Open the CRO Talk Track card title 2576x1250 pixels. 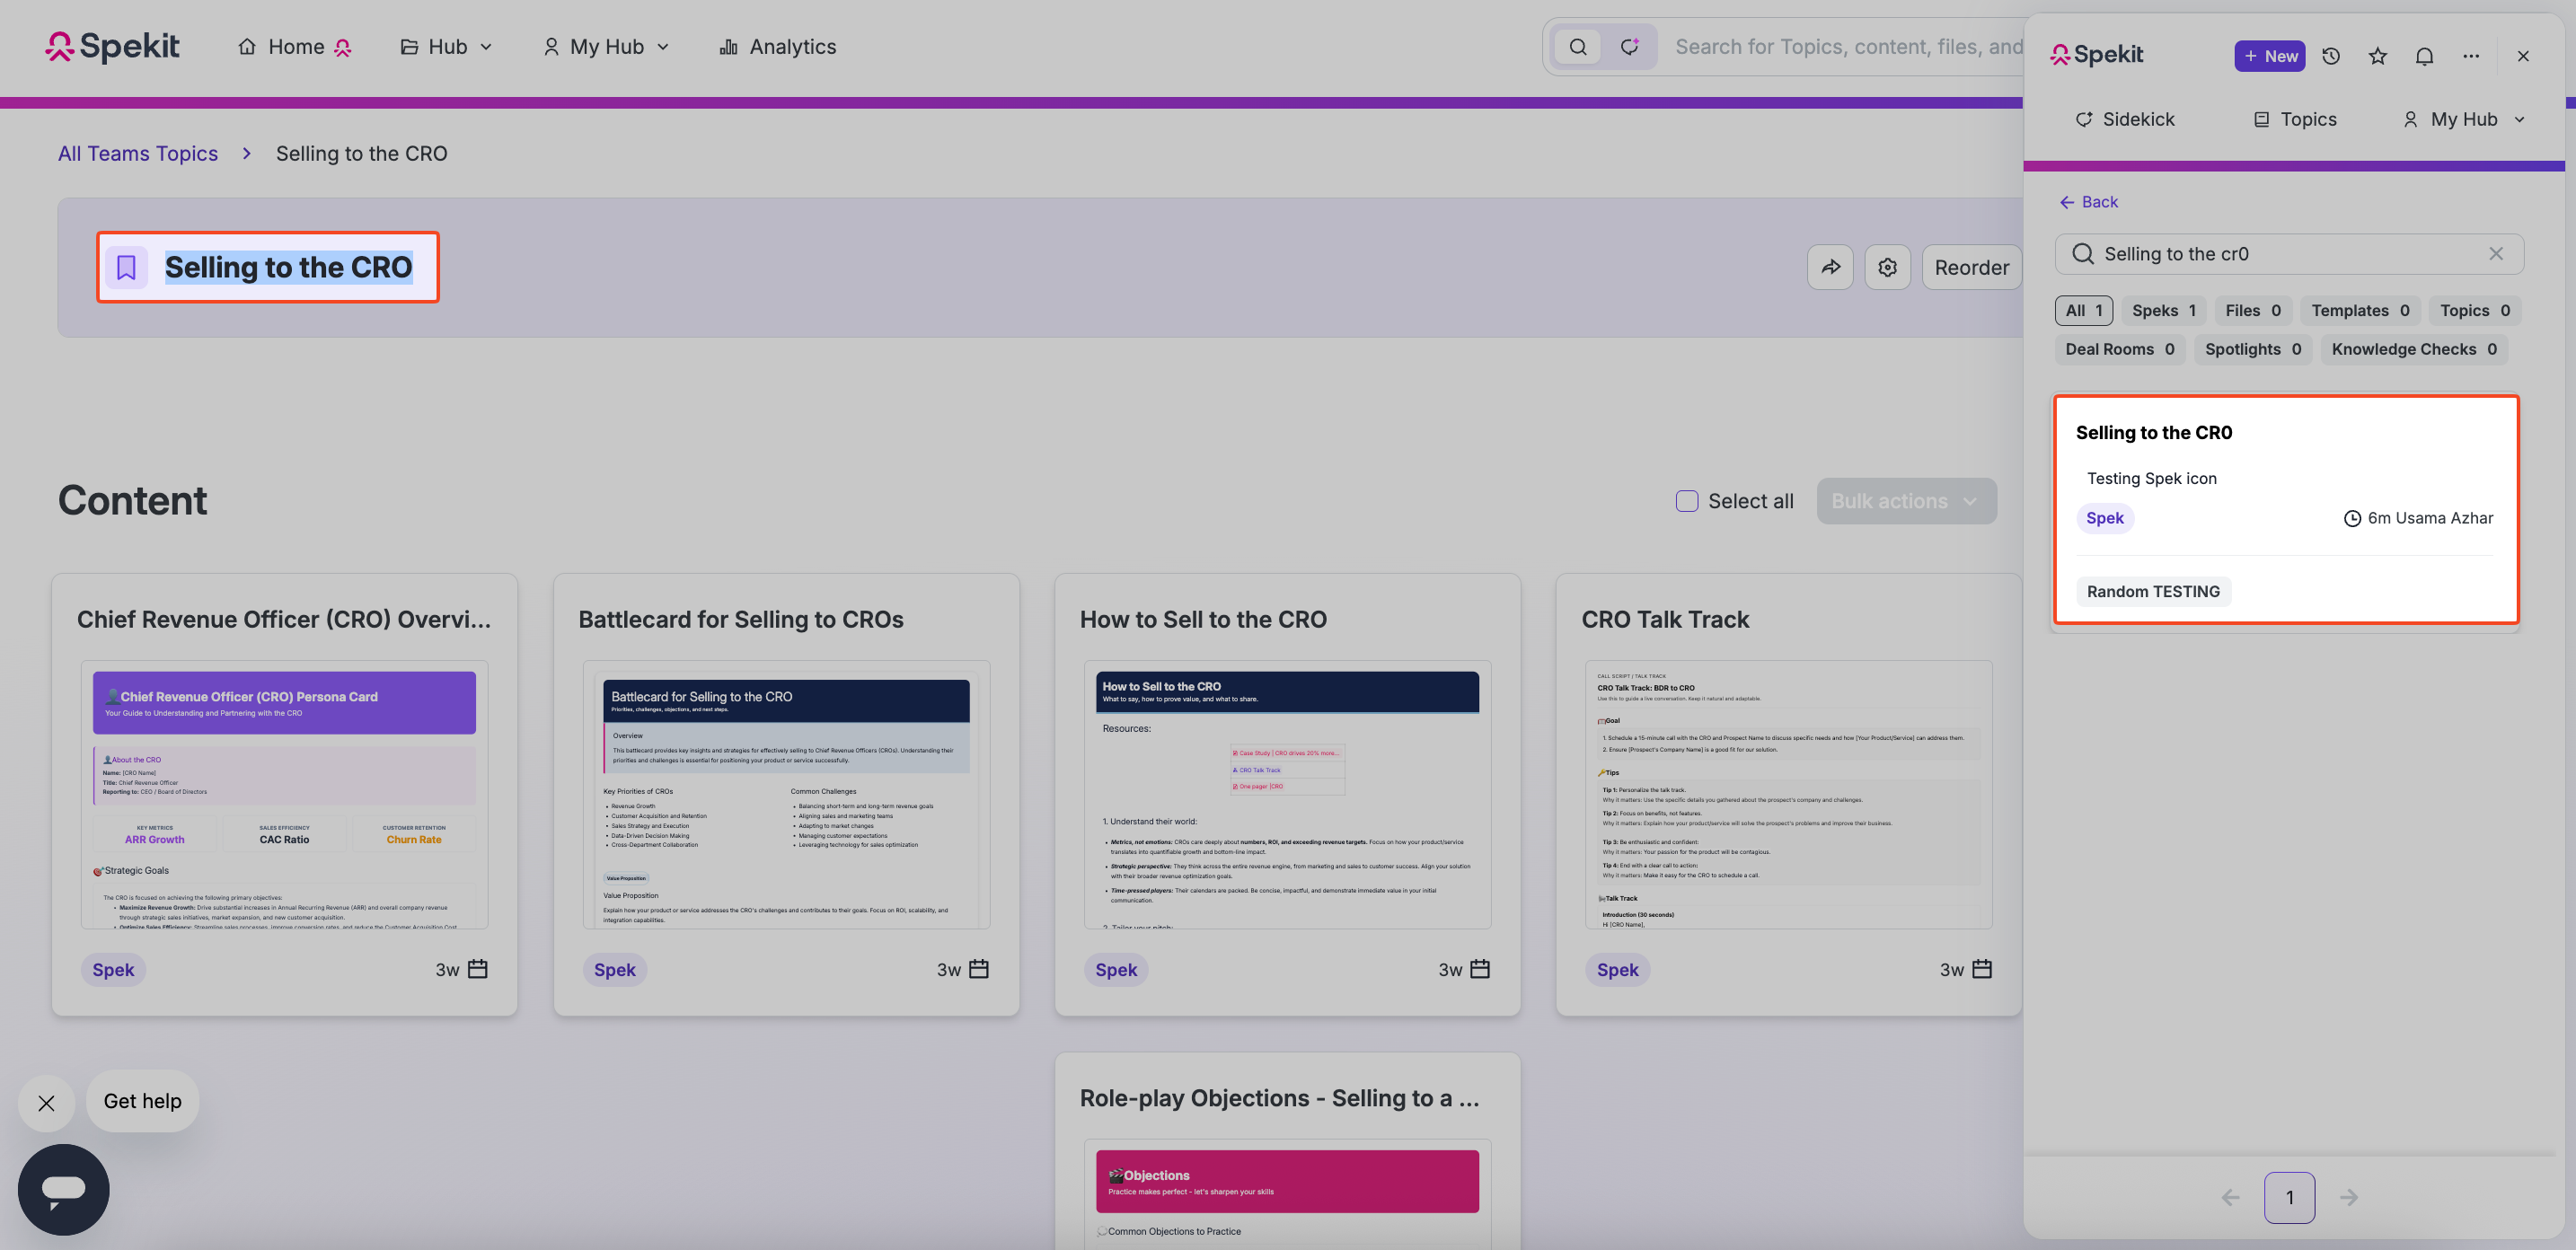pos(1665,619)
